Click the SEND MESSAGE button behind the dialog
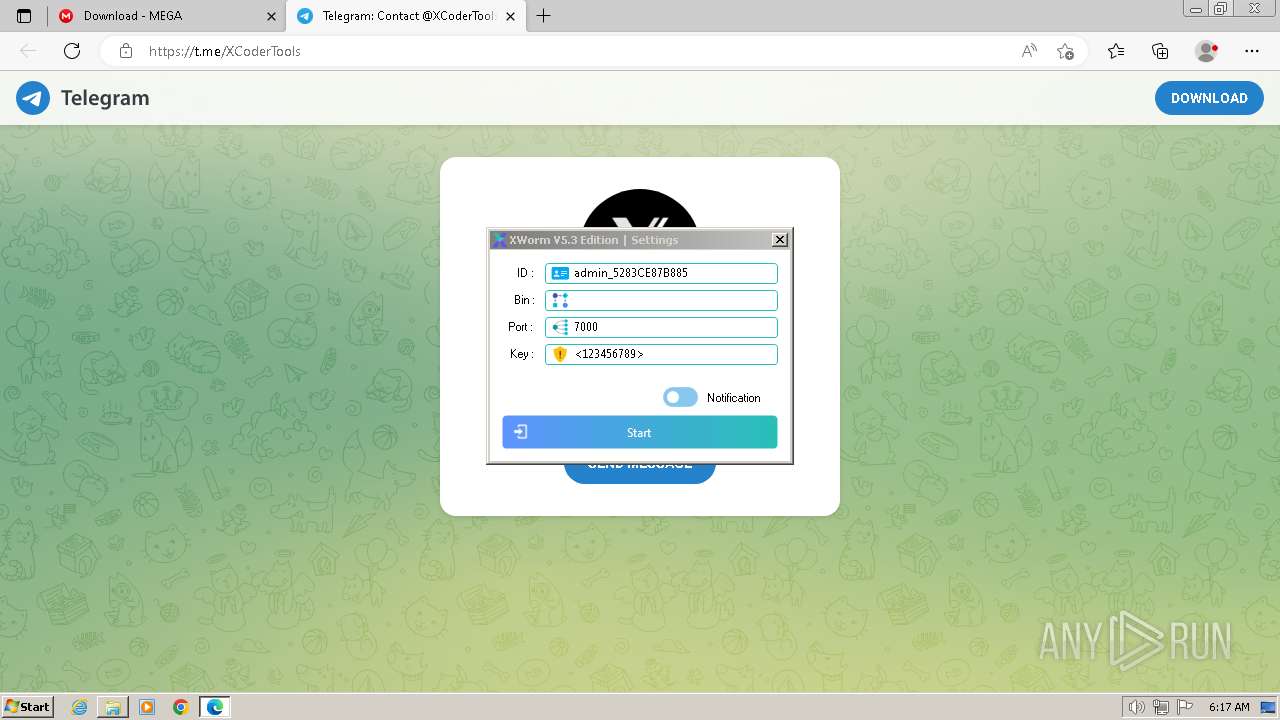This screenshot has height=720, width=1280. coord(640,473)
